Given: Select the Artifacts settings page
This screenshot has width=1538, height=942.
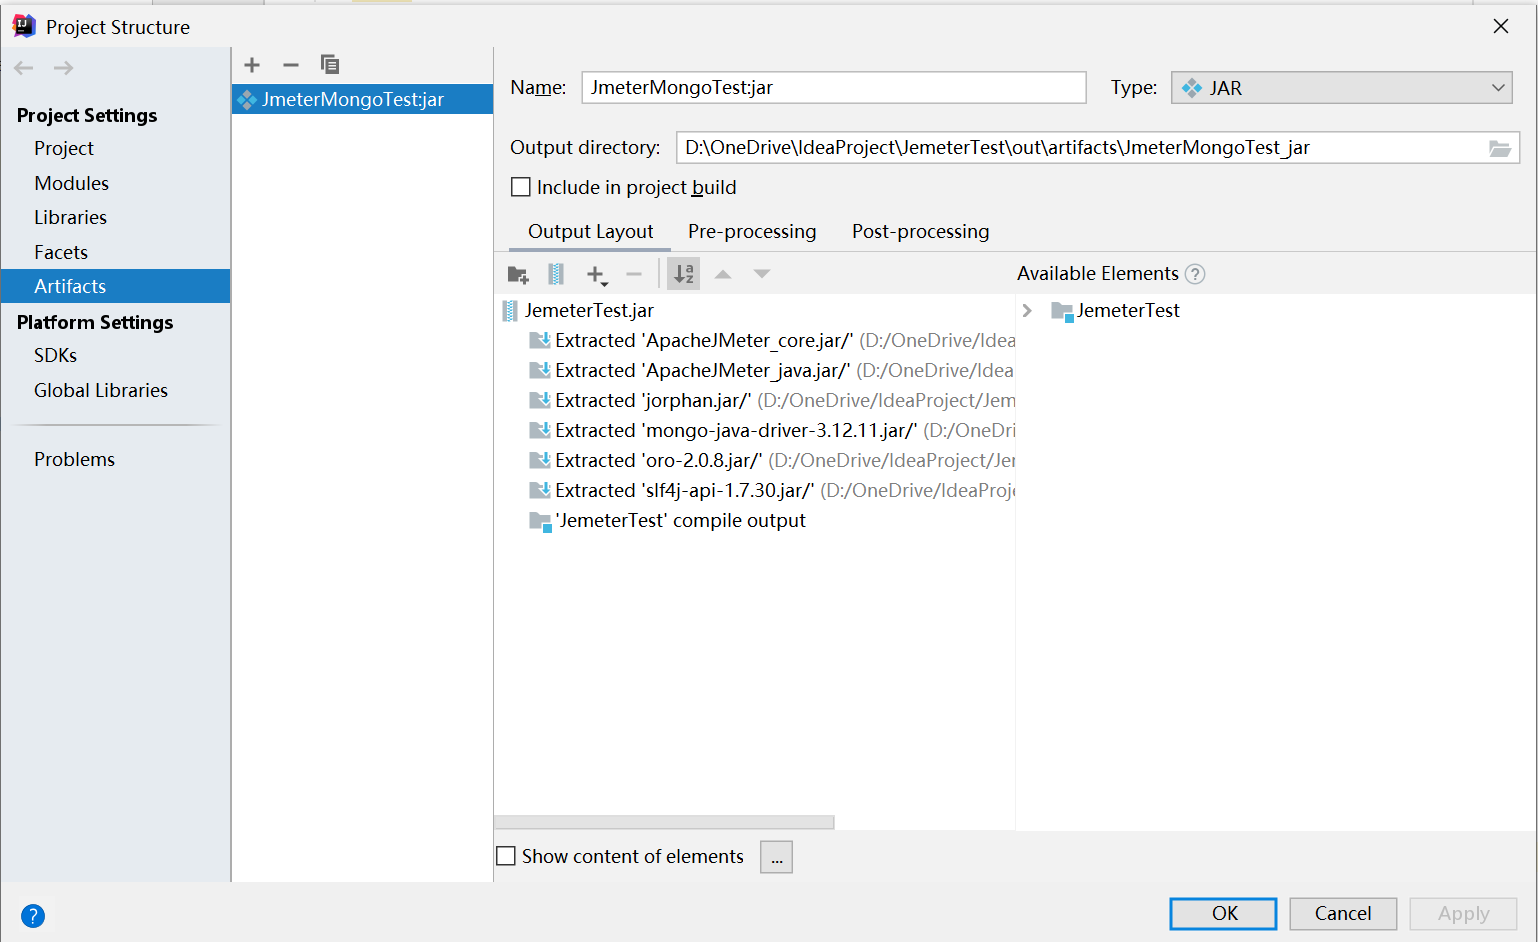Looking at the screenshot, I should [115, 286].
